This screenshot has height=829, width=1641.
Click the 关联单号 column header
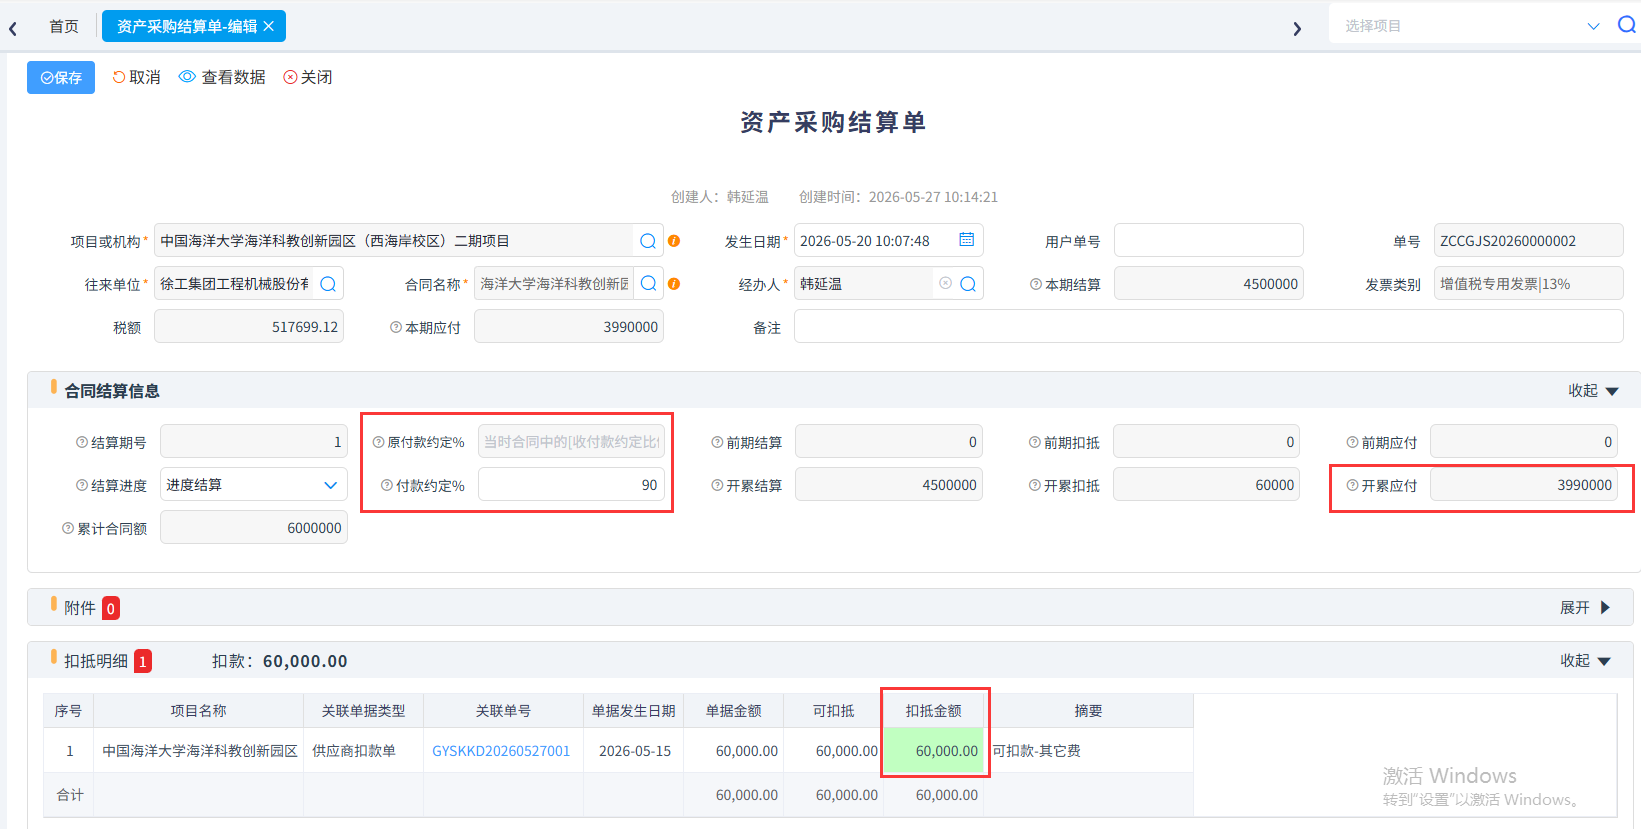tap(503, 711)
